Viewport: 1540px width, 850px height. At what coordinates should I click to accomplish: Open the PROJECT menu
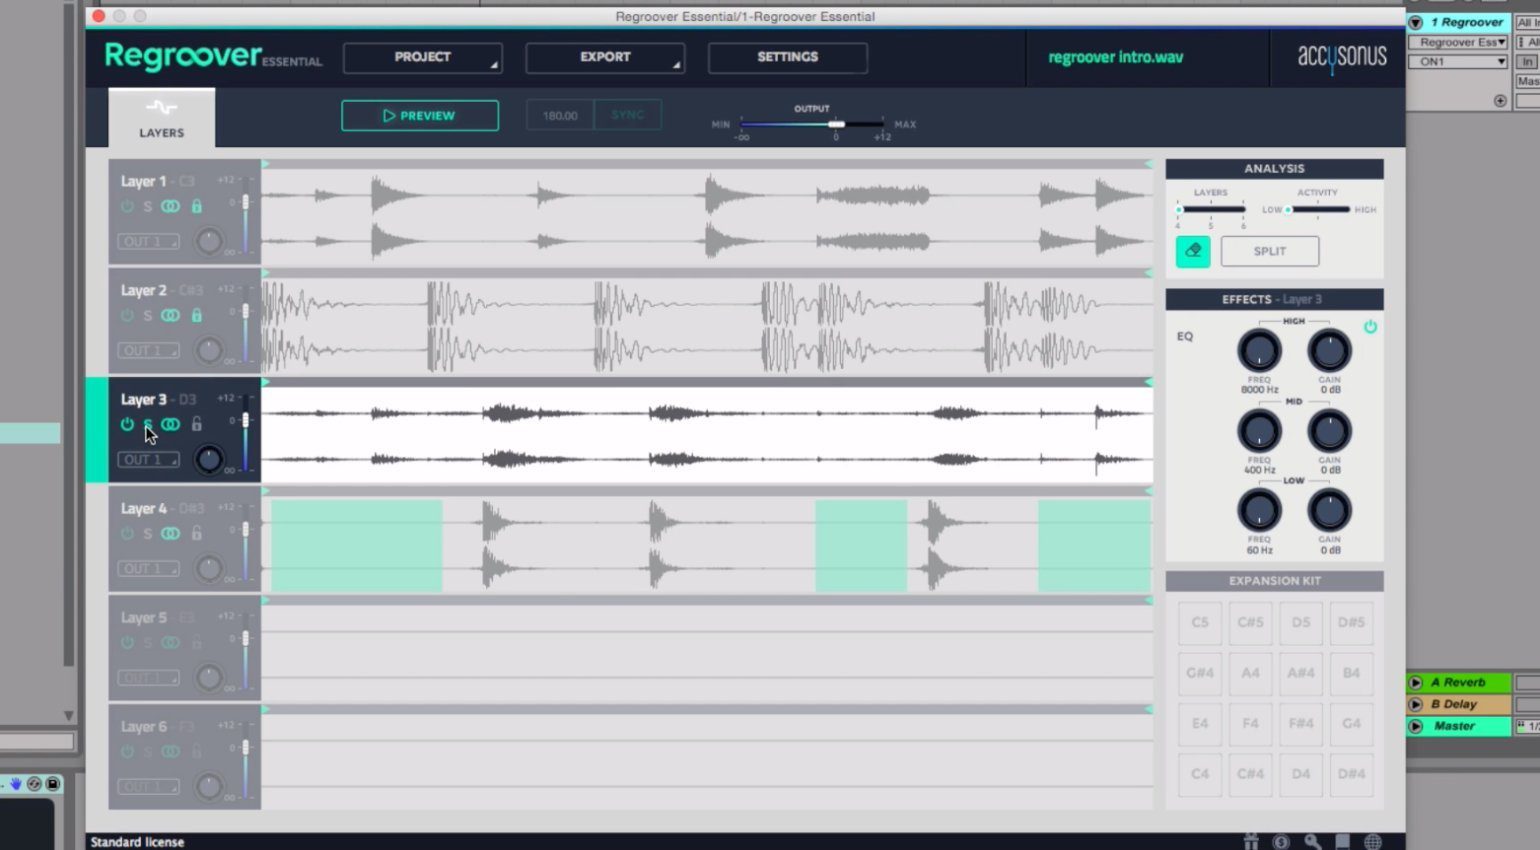[422, 57]
